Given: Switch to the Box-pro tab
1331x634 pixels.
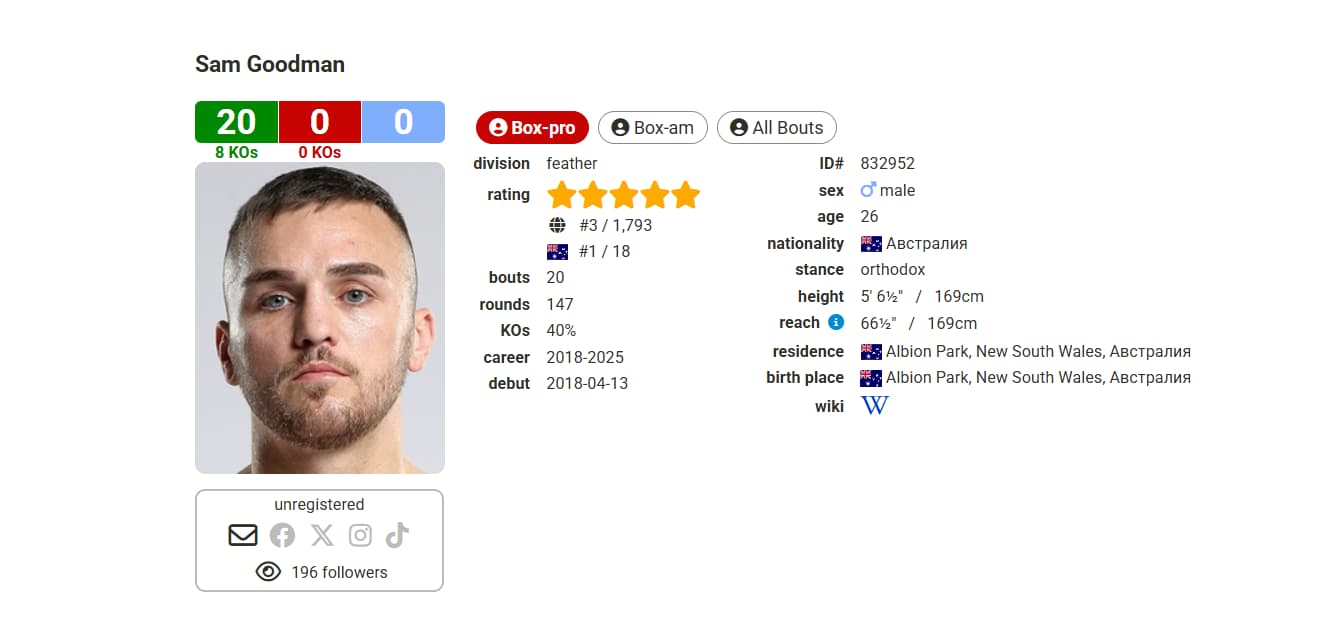Looking at the screenshot, I should point(532,128).
